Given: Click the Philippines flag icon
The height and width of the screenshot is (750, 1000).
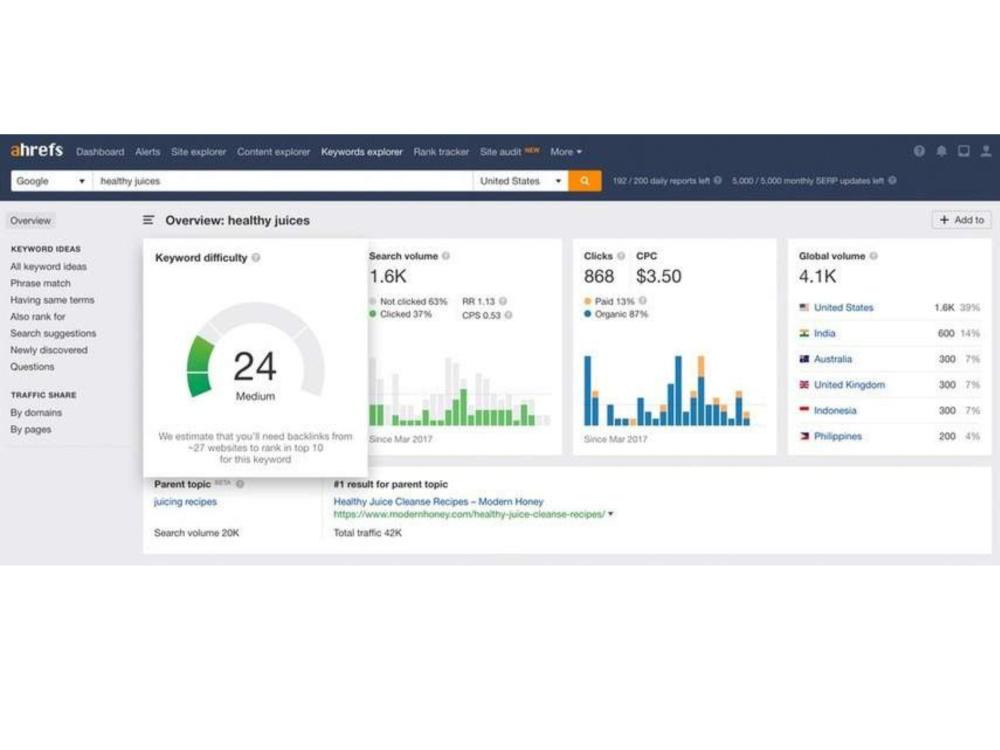Looking at the screenshot, I should [x=804, y=436].
